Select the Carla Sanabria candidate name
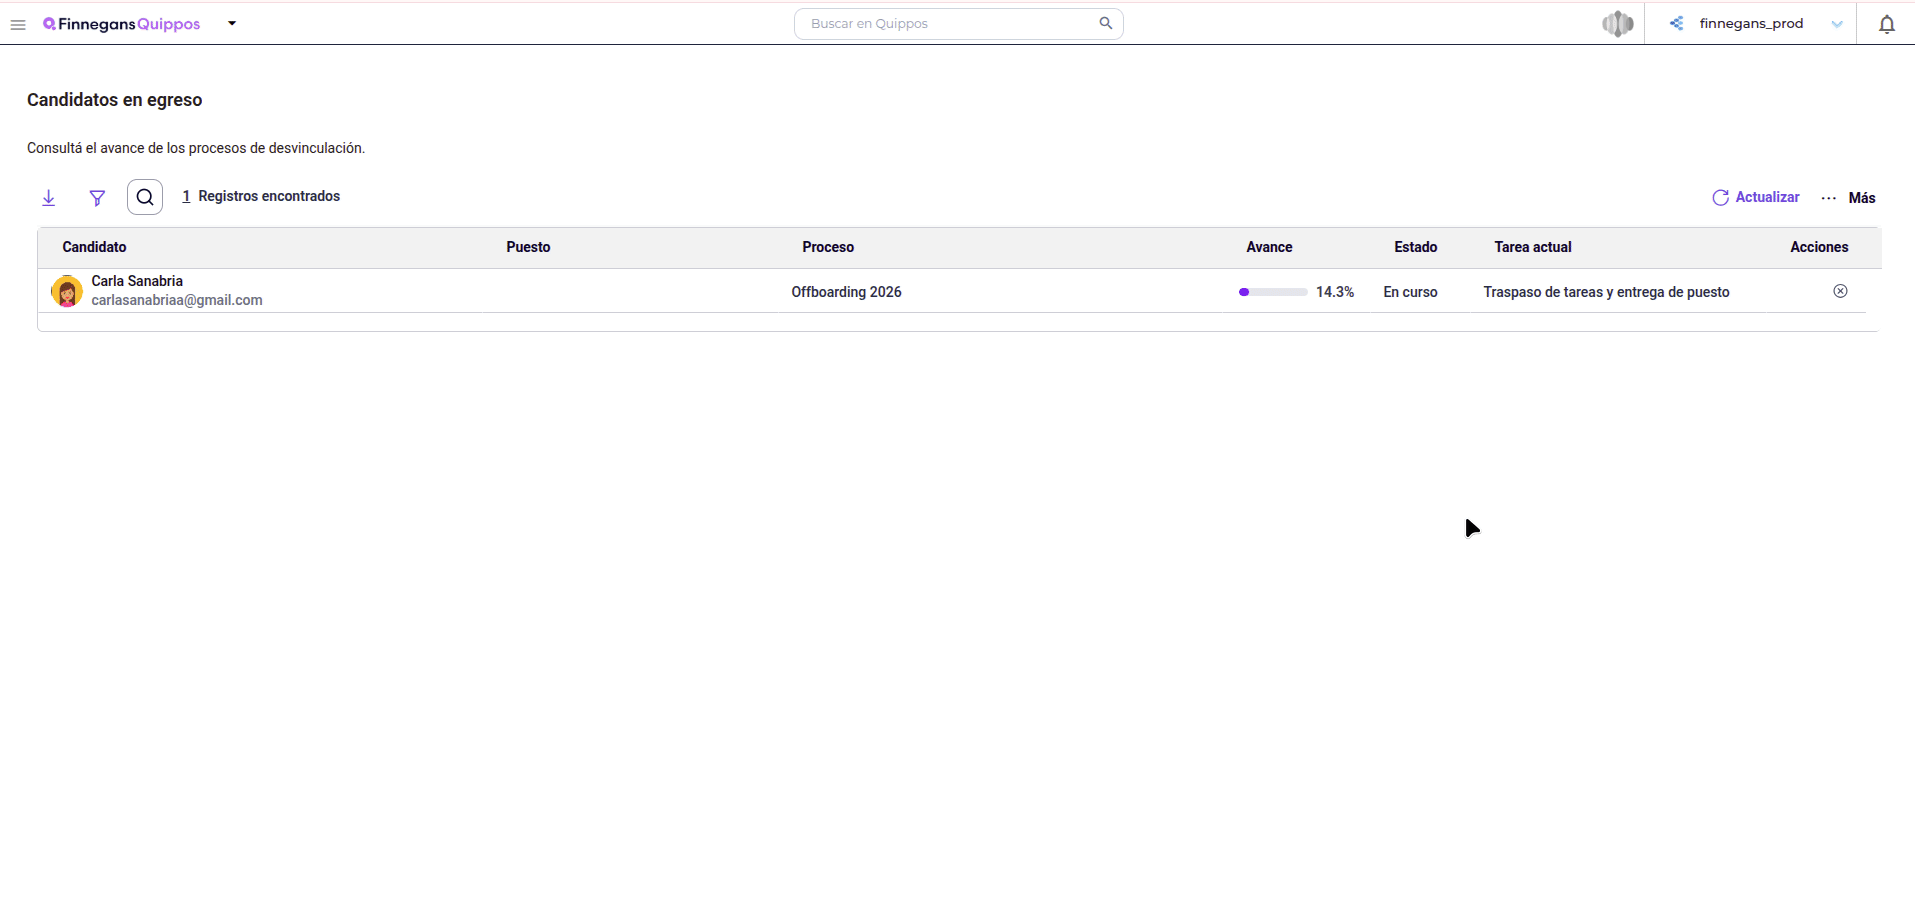Image resolution: width=1915 pixels, height=921 pixels. tap(137, 281)
